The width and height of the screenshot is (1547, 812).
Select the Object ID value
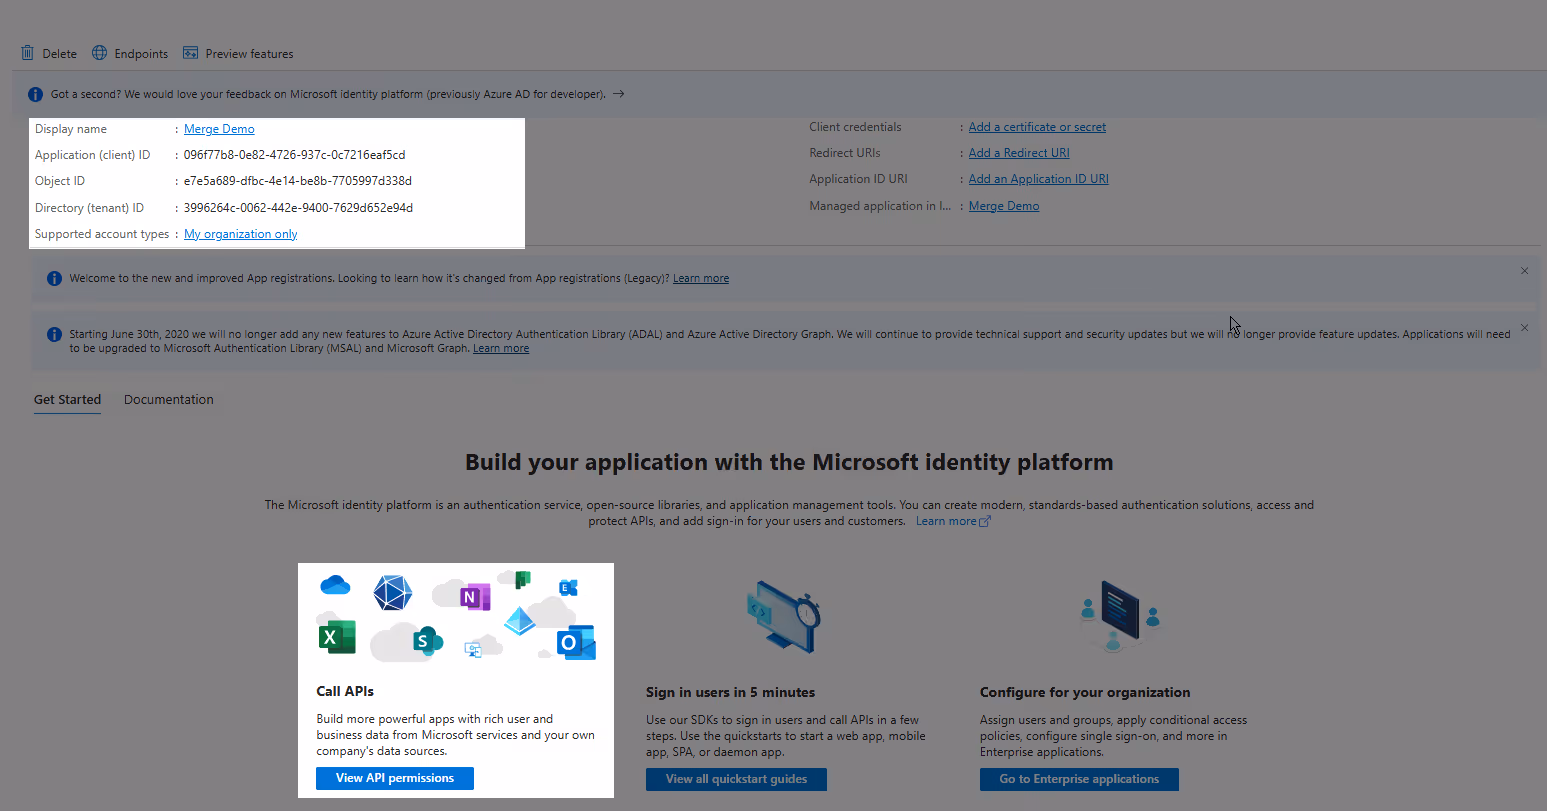(x=298, y=181)
